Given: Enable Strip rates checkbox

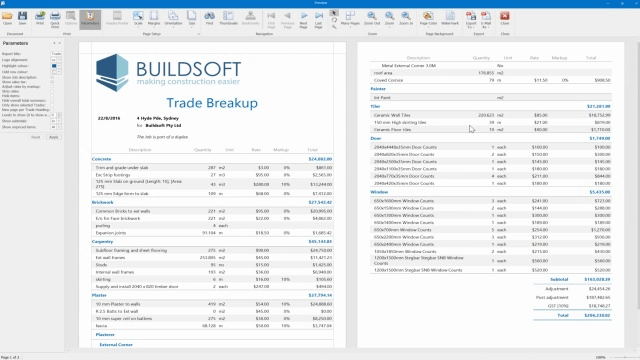Looking at the screenshot, I should (x=52, y=91).
